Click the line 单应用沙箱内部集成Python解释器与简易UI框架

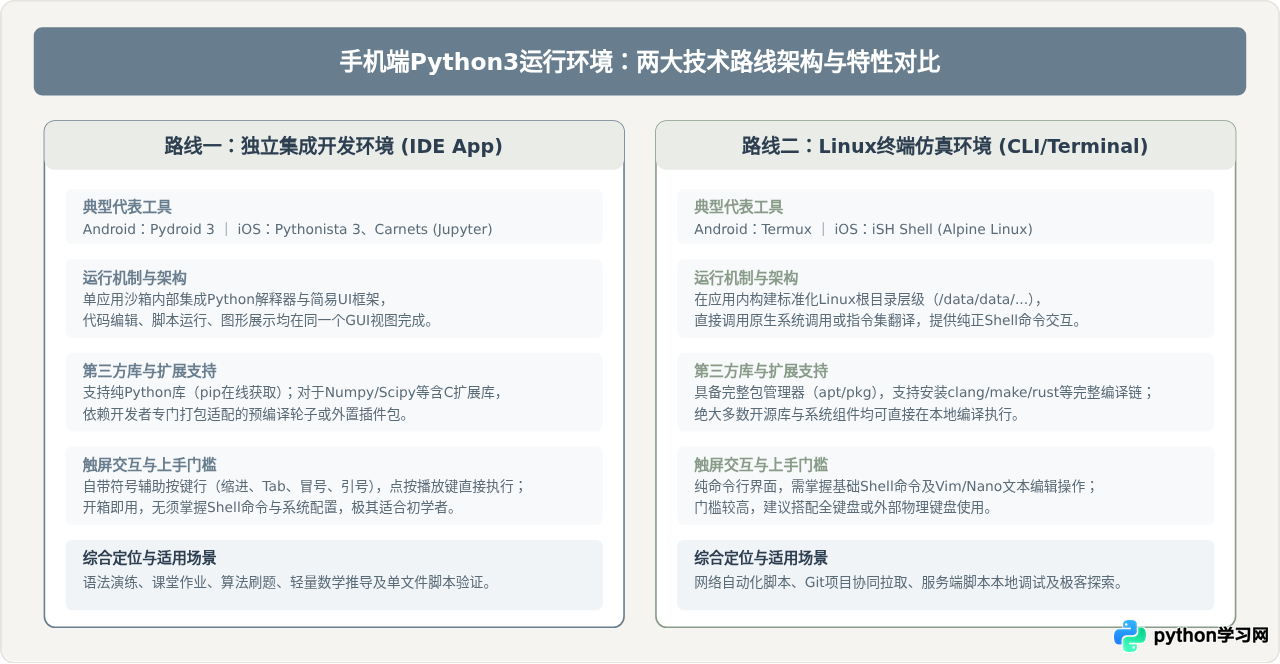[234, 299]
